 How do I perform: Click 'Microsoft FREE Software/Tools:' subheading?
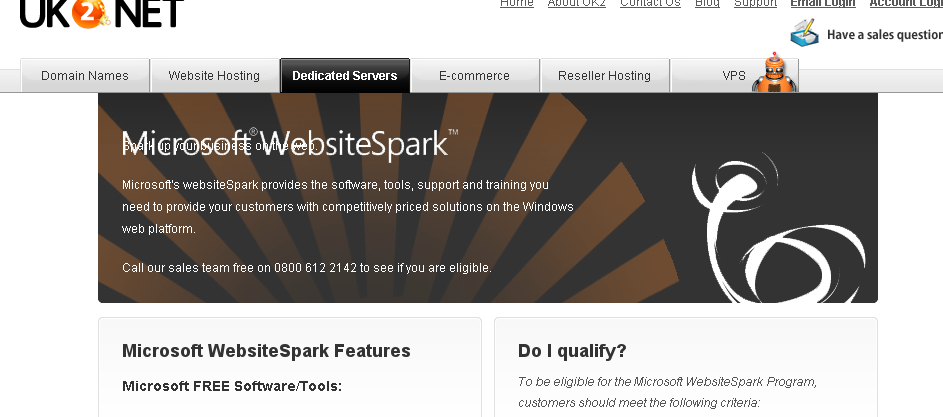pos(232,386)
